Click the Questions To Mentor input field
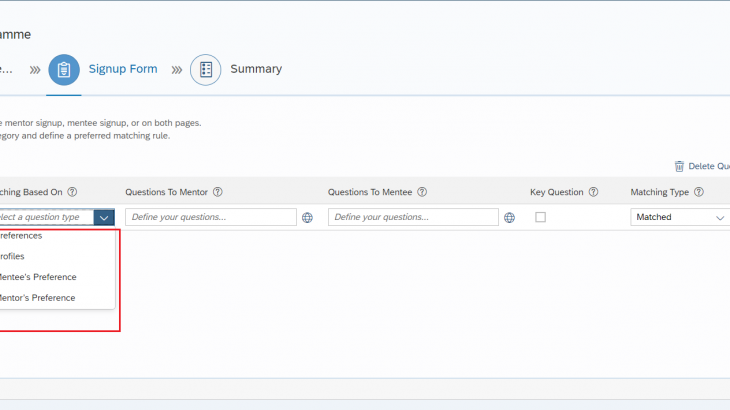The image size is (730, 410). (x=210, y=217)
